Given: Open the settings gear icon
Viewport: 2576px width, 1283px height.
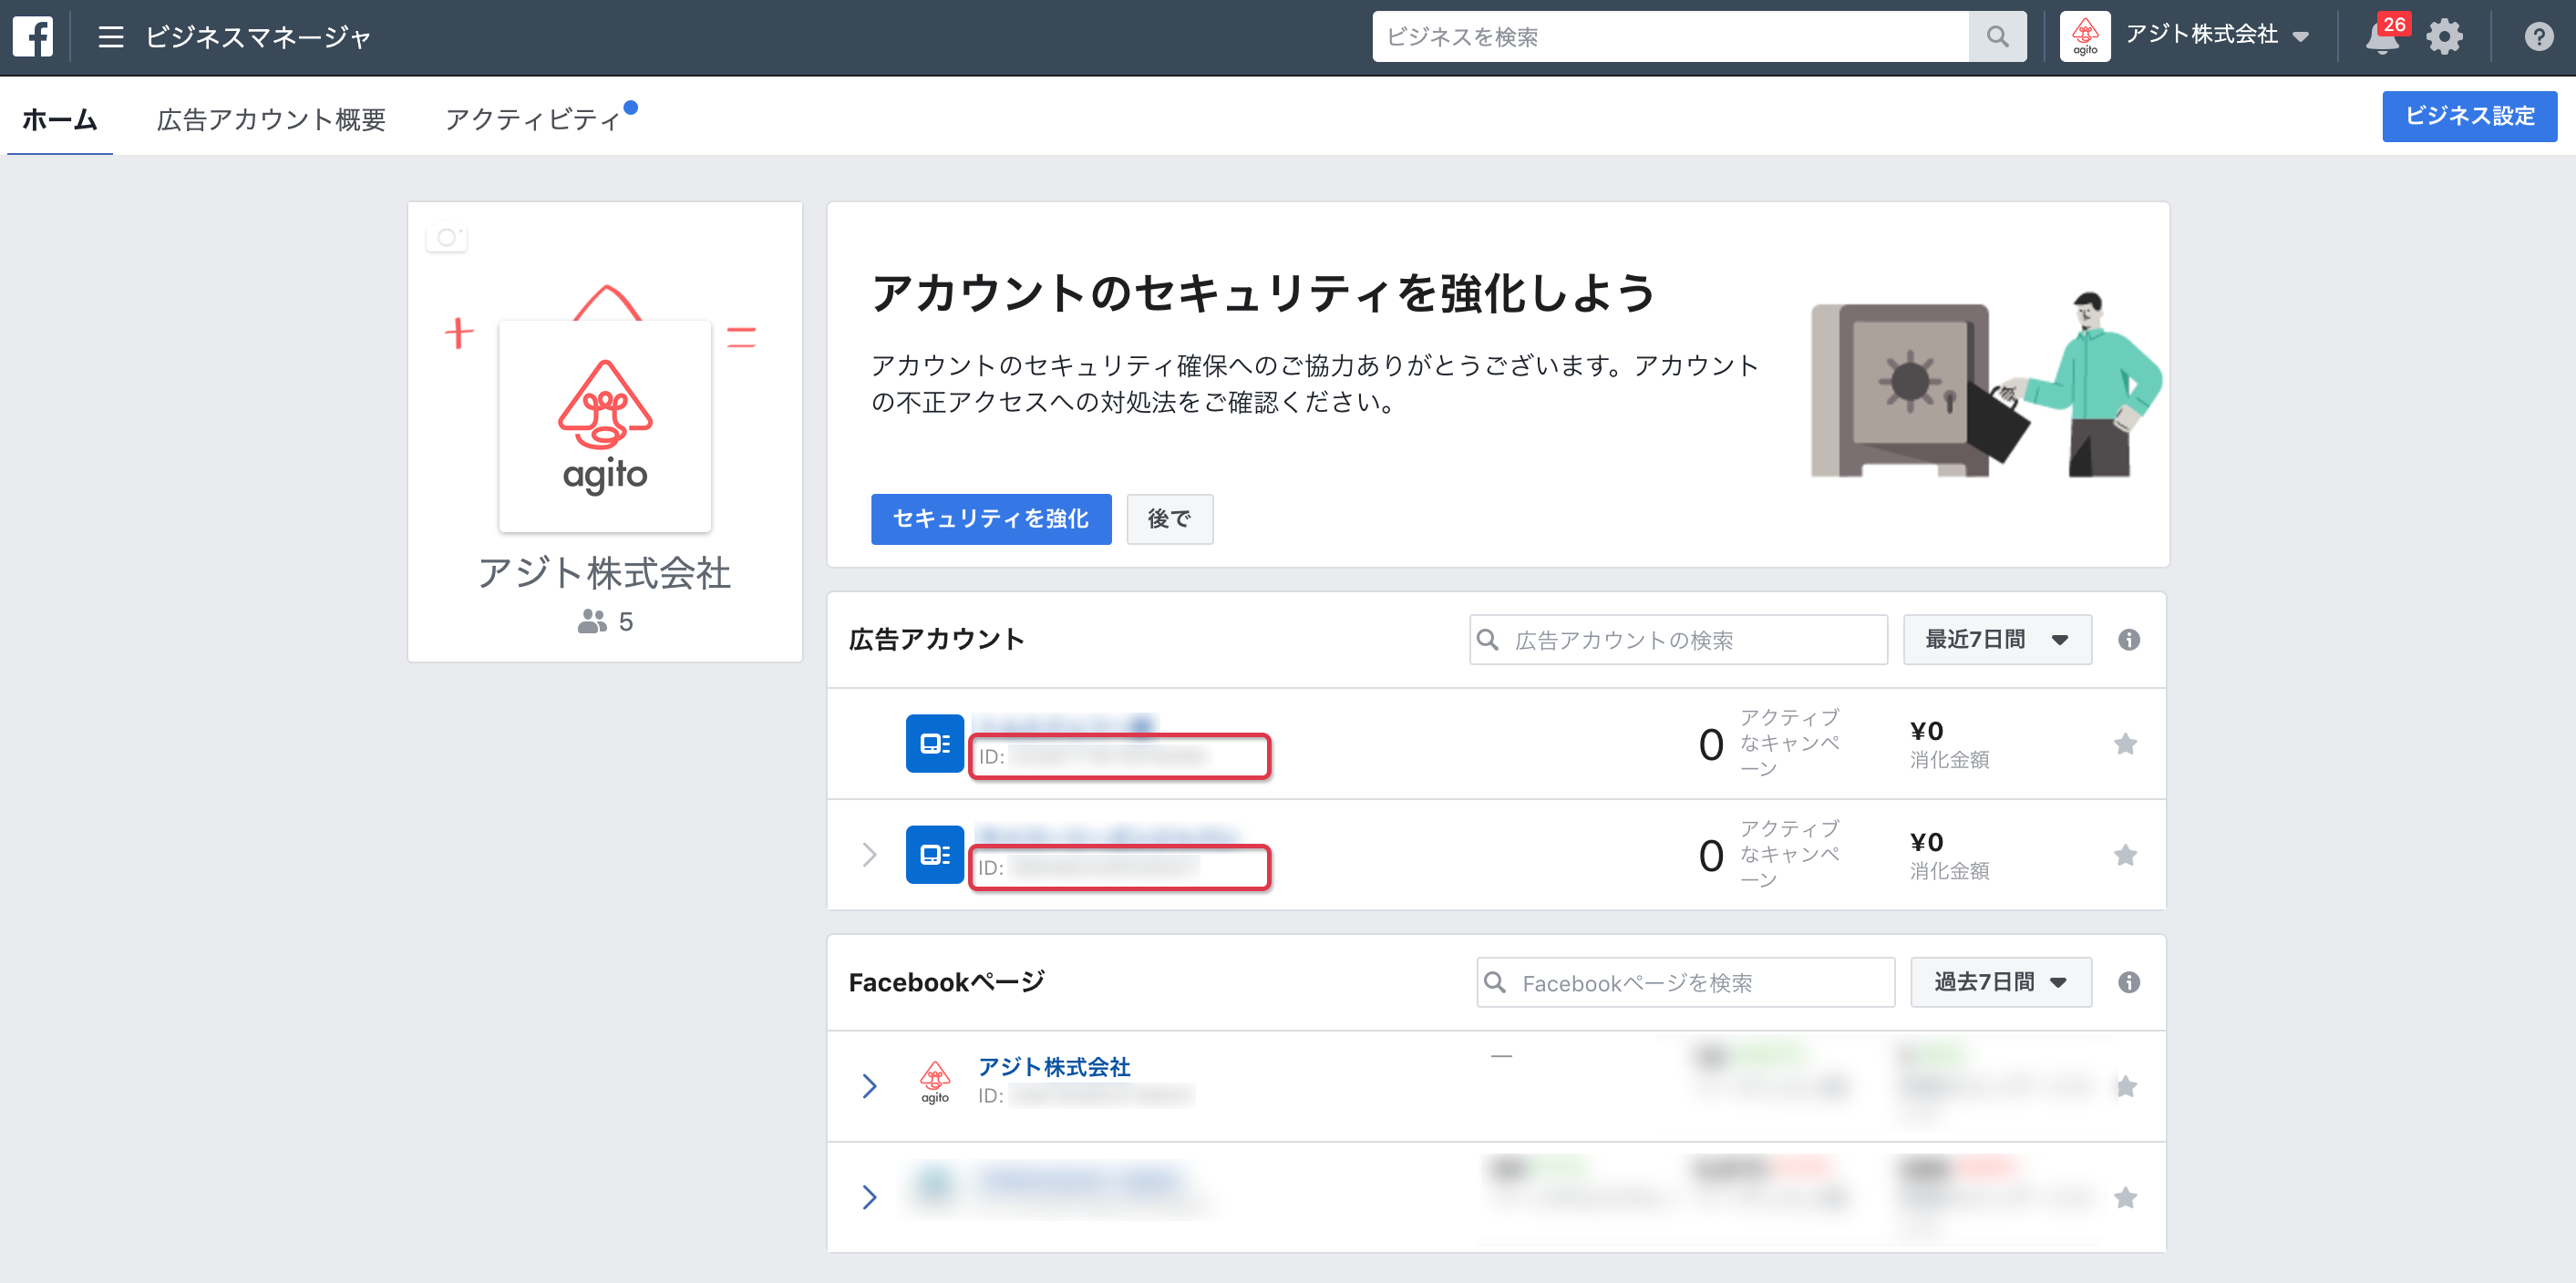Looking at the screenshot, I should [2444, 37].
